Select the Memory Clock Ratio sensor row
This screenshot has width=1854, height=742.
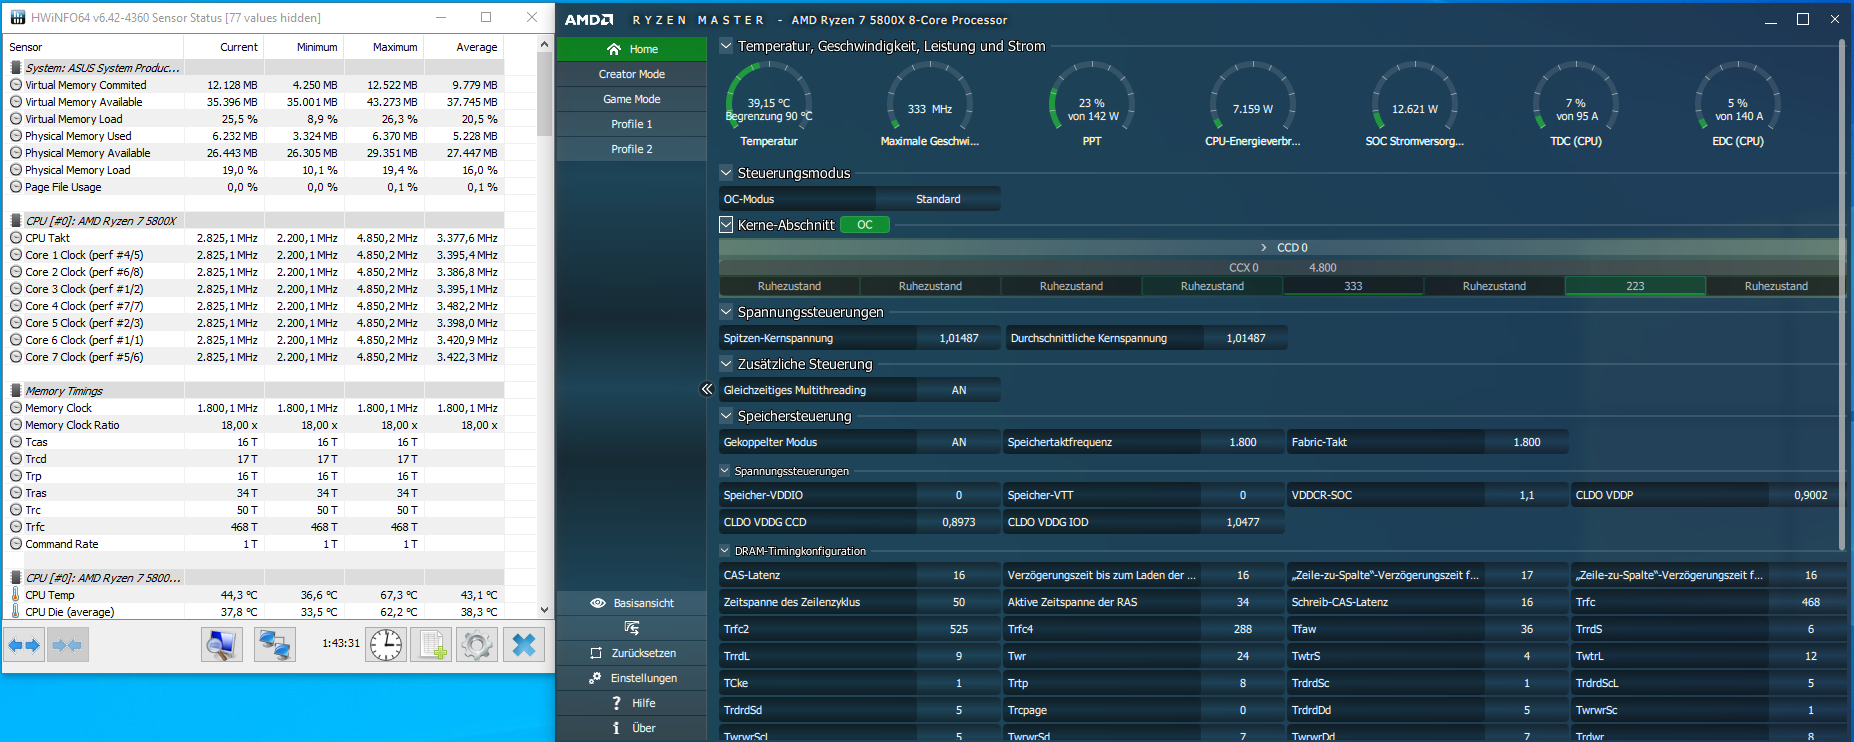click(255, 425)
